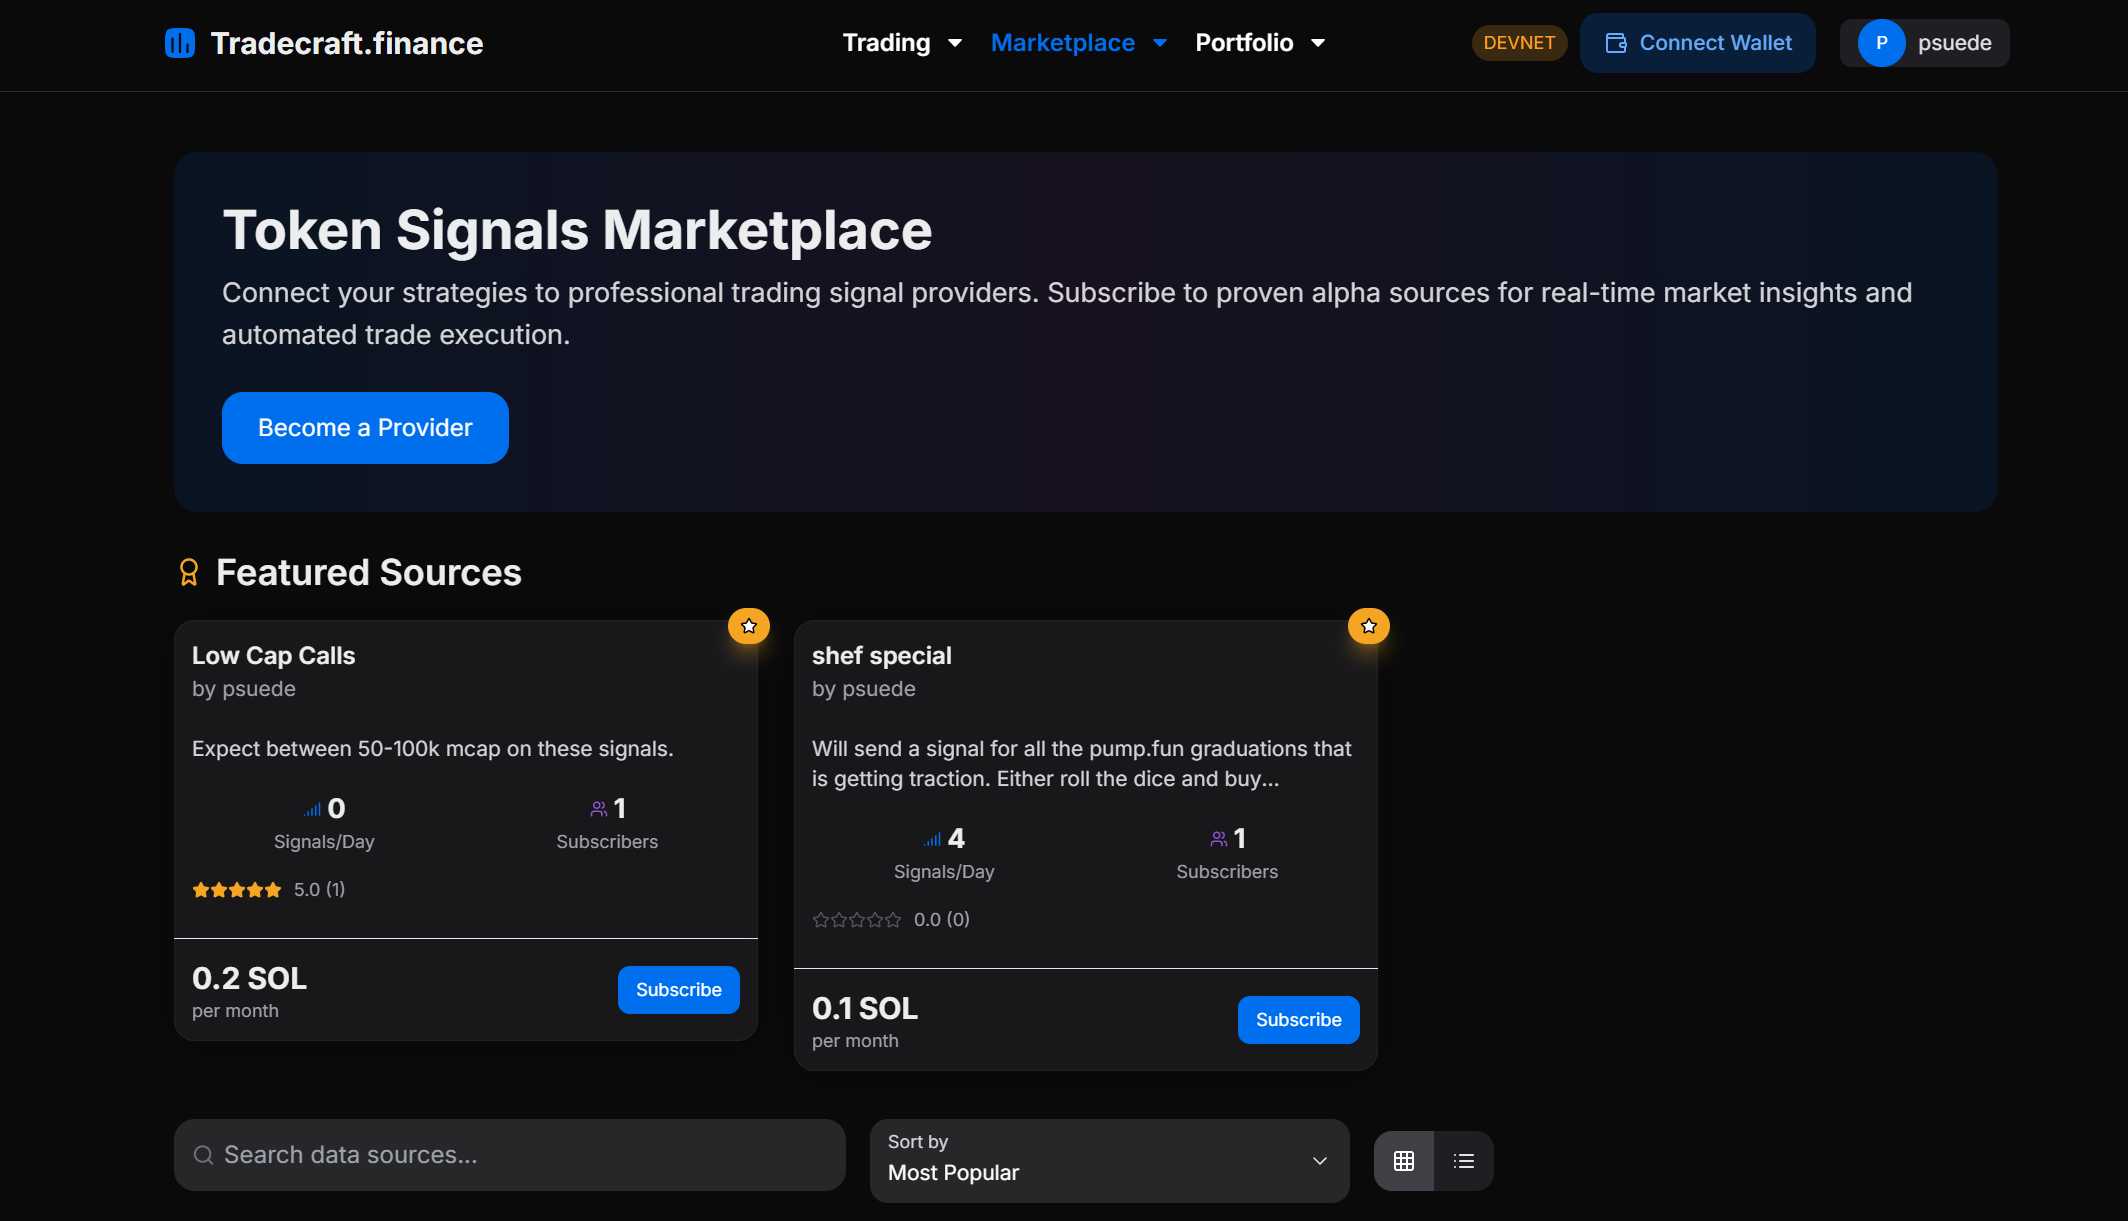Click the Become a Provider button
This screenshot has width=2128, height=1221.
365,428
